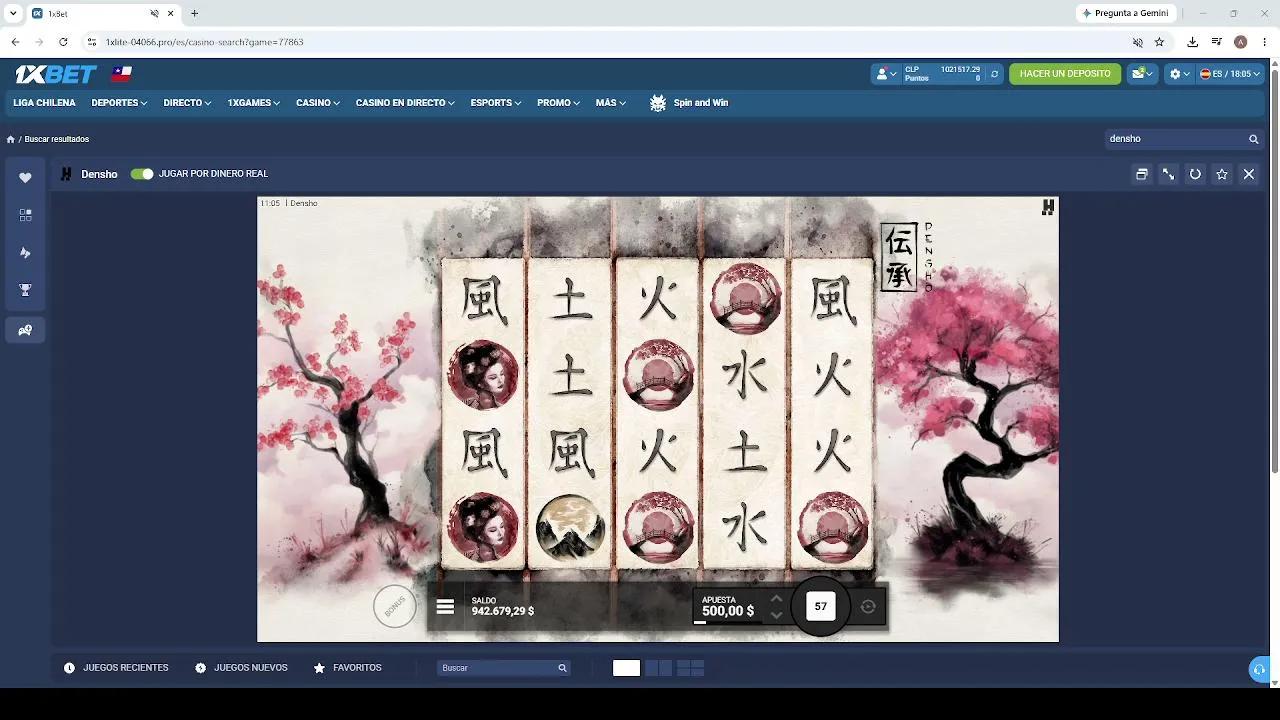
Task: Reload the Densho game with refresh icon
Action: point(1195,174)
